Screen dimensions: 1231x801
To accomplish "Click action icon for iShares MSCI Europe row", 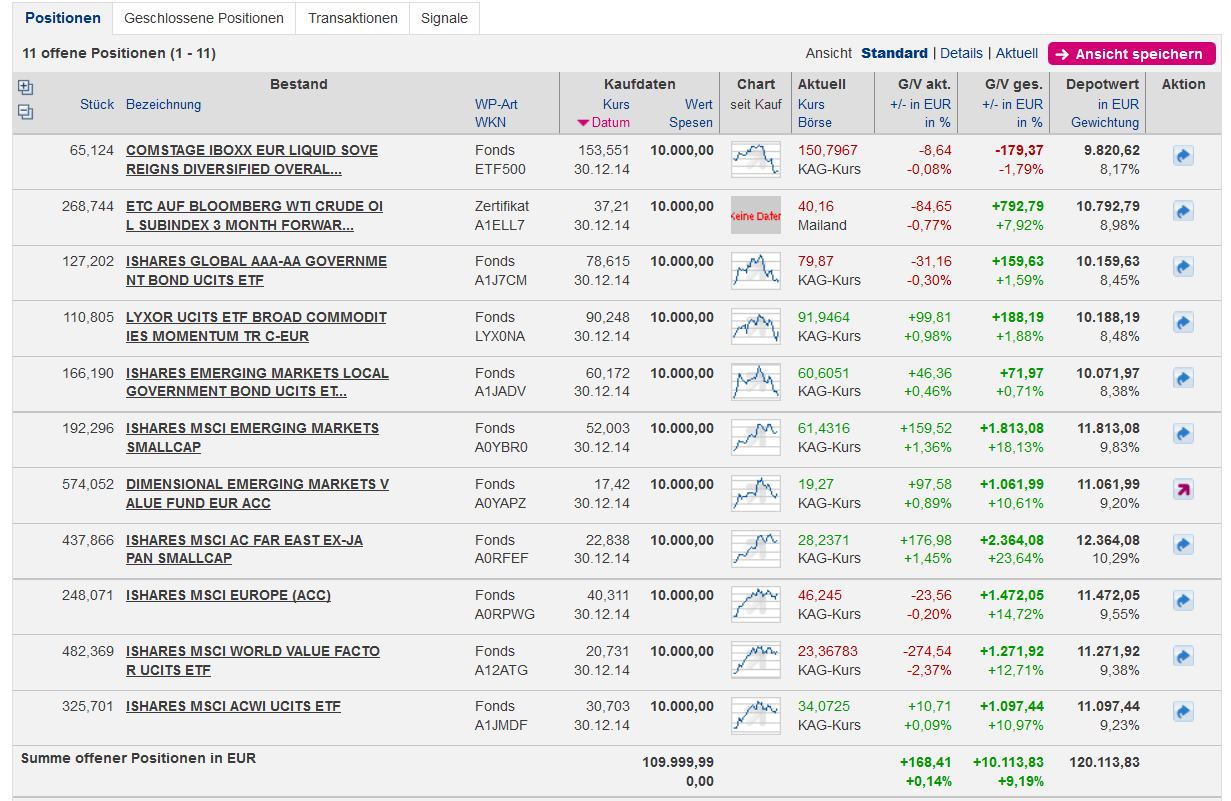I will tap(1183, 601).
